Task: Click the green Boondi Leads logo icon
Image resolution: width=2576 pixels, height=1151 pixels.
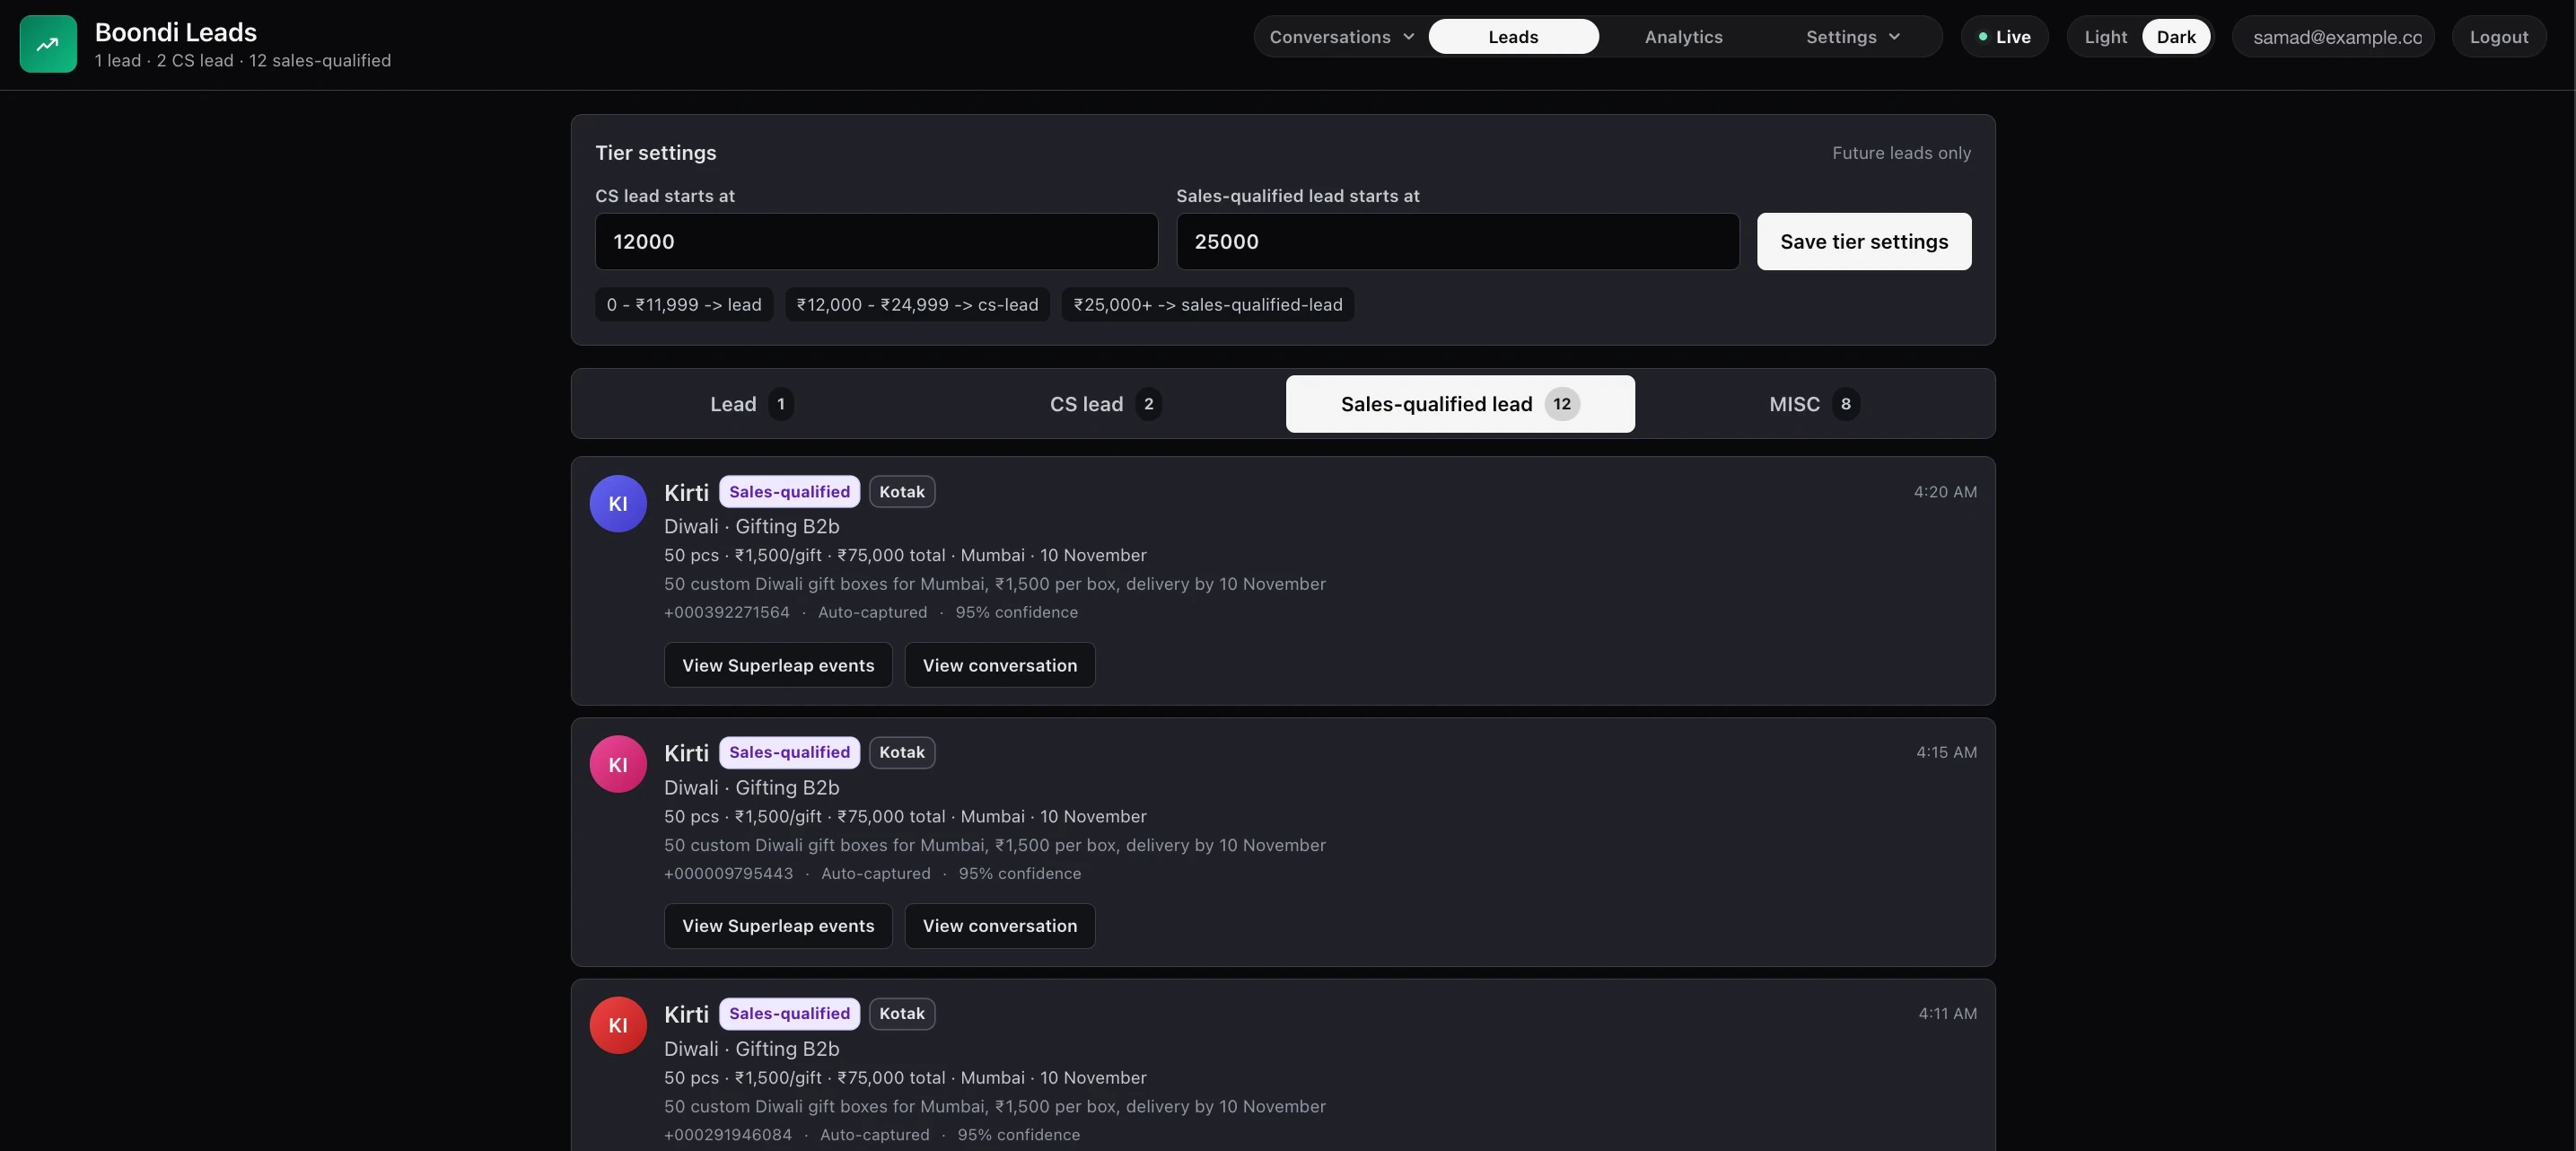Action: coord(48,44)
